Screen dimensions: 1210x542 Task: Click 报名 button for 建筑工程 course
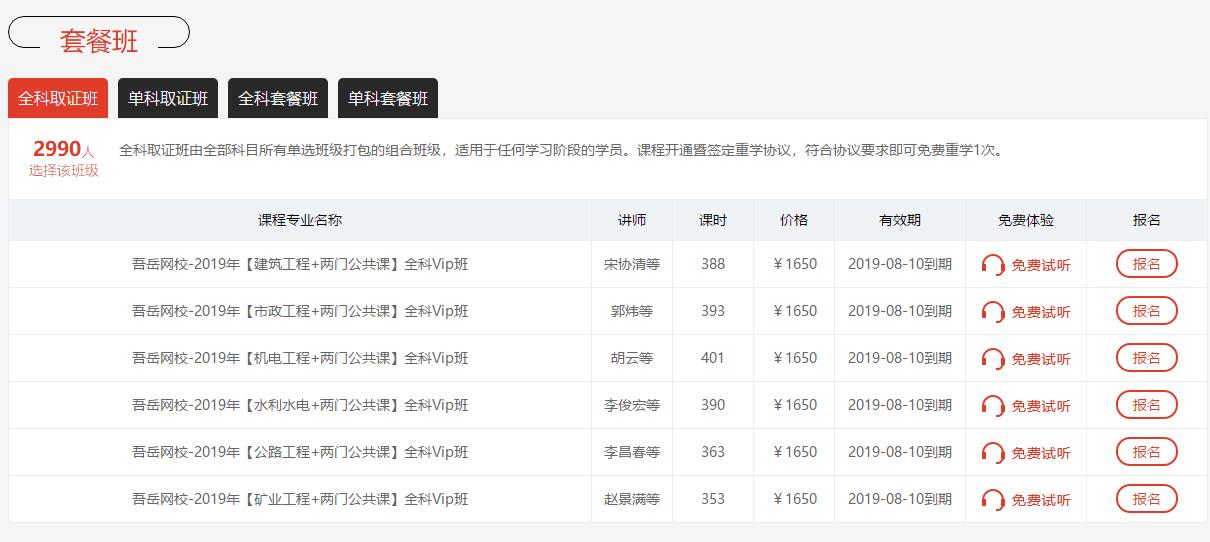(x=1147, y=264)
